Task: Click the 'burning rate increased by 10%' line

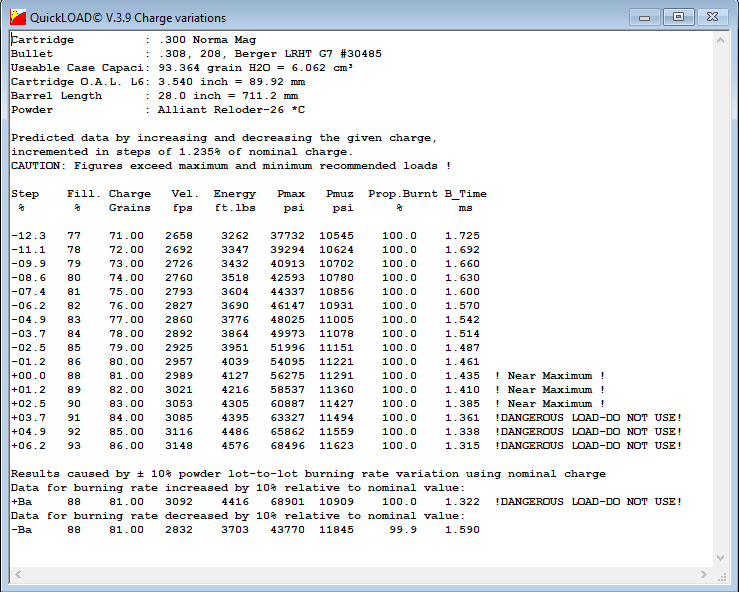Action: (x=238, y=488)
